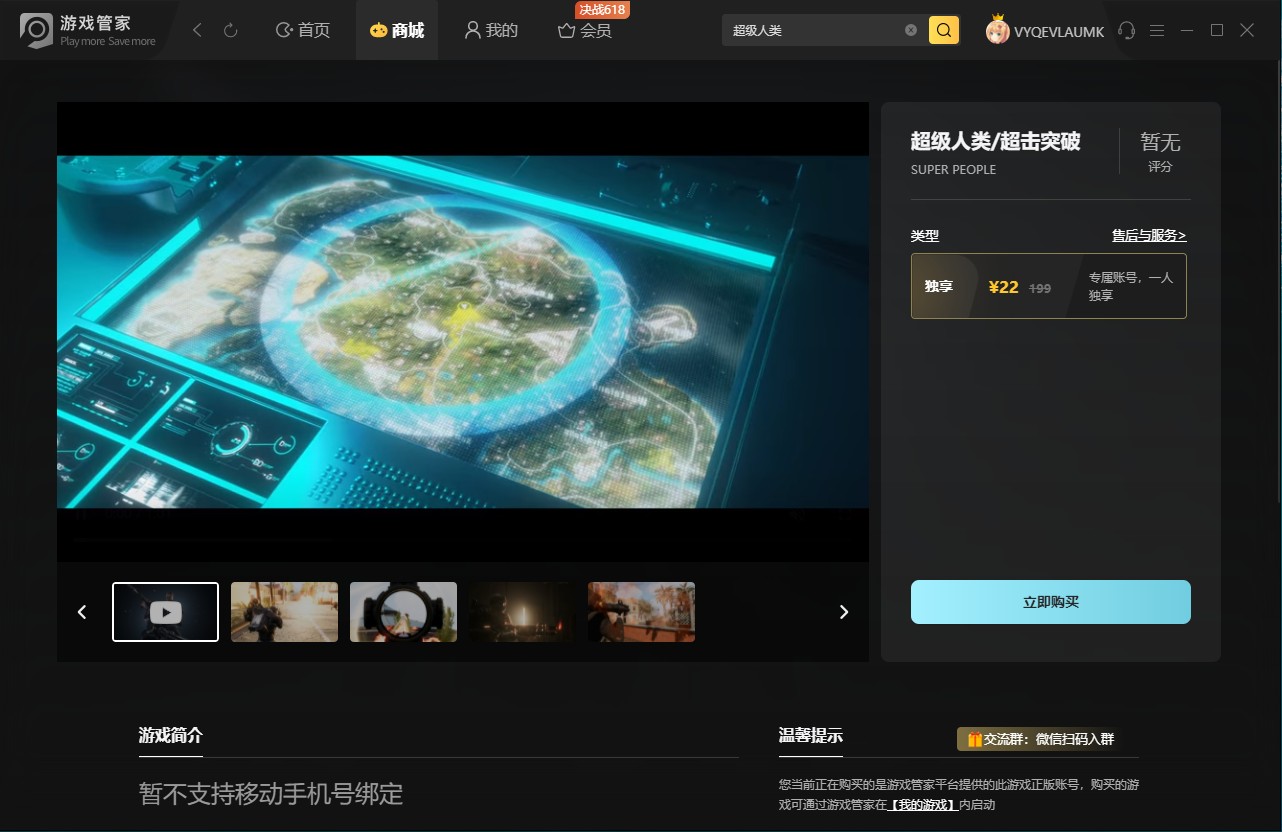Image resolution: width=1282 pixels, height=832 pixels.
Task: Minimize the window
Action: tap(1187, 31)
